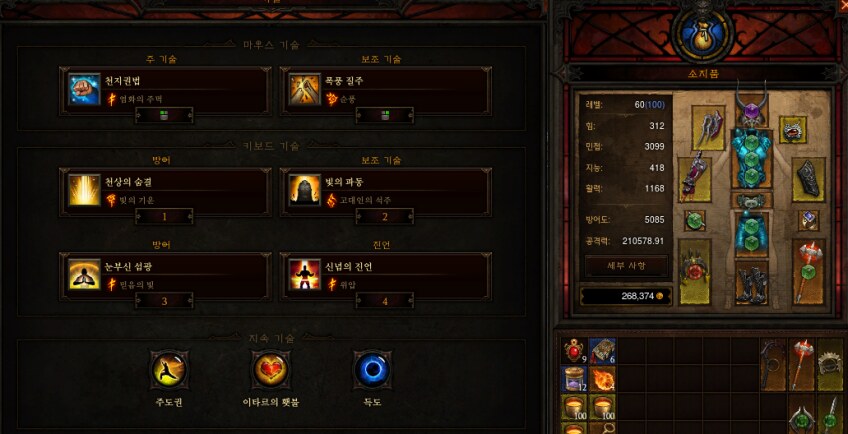Viewport: 848px width, 434px height.
Task: Click key binding 4 under 신념의 진언
Action: click(x=385, y=301)
